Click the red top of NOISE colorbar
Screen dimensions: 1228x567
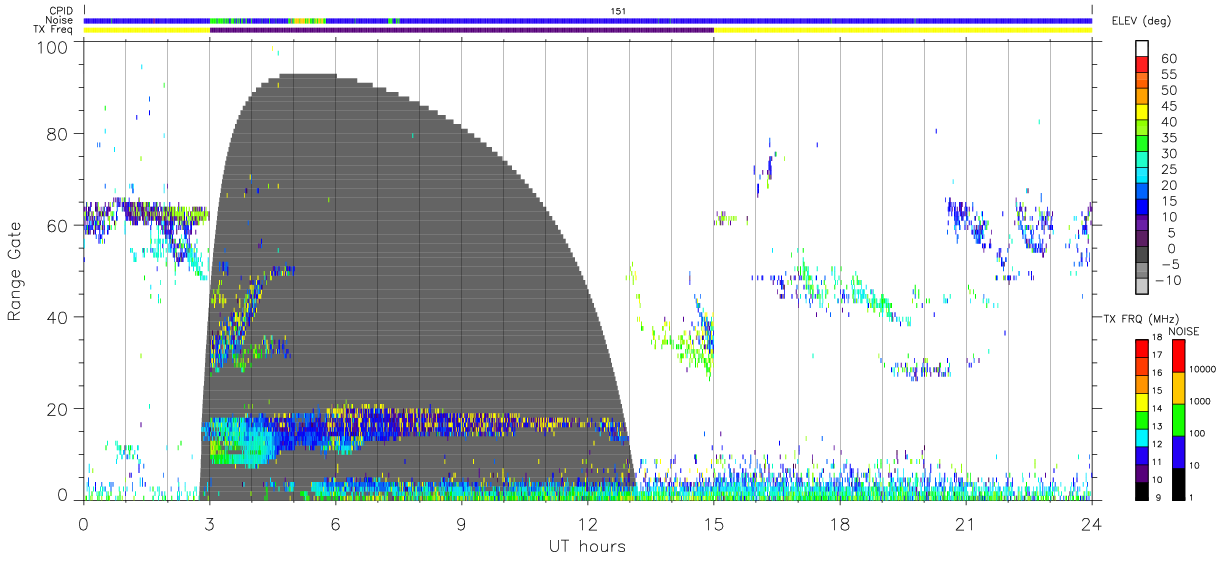click(1178, 356)
